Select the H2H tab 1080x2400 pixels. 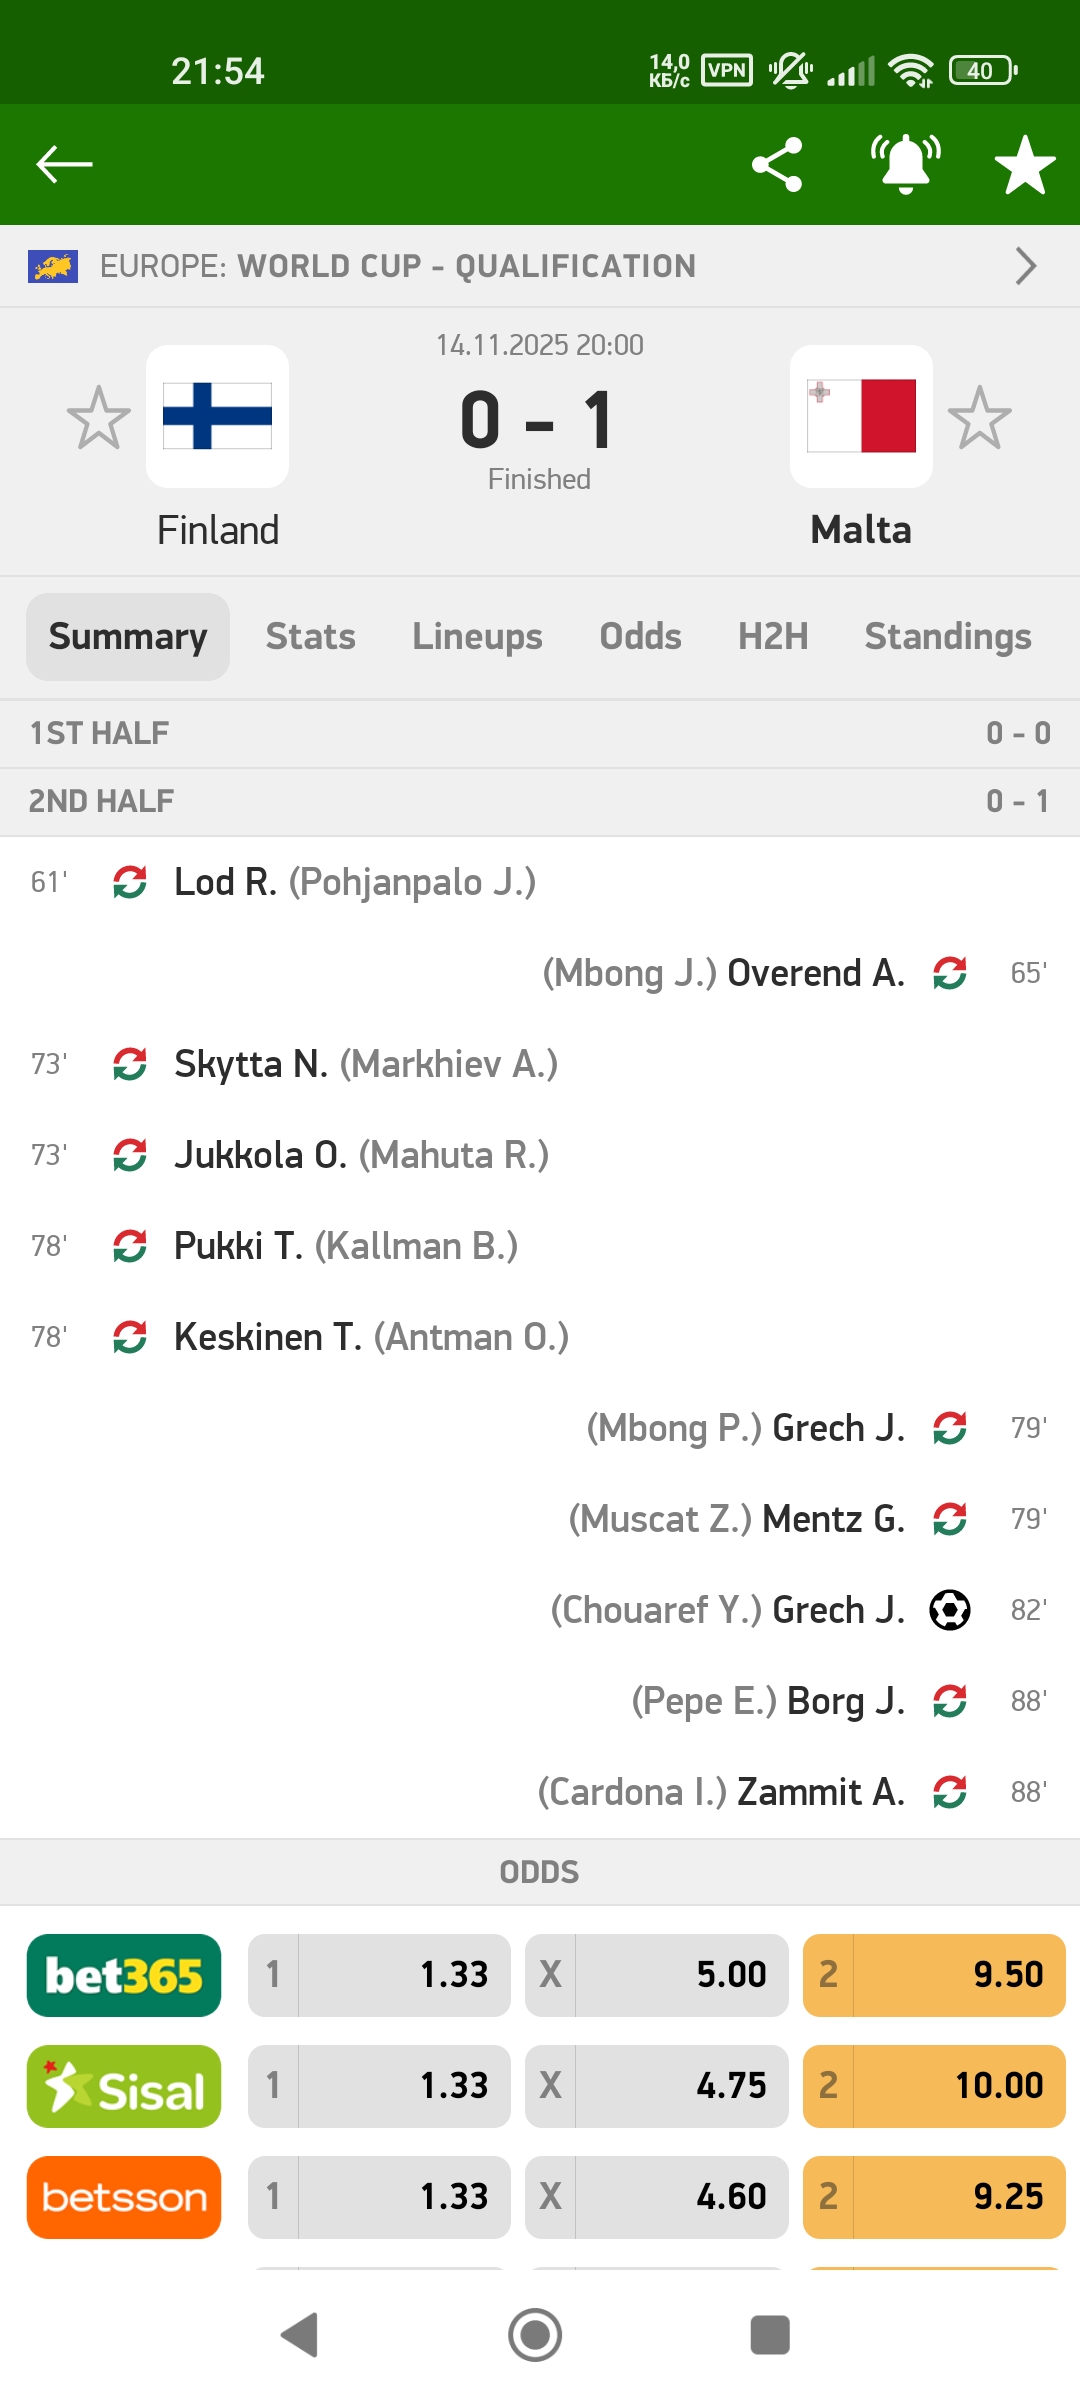click(773, 637)
